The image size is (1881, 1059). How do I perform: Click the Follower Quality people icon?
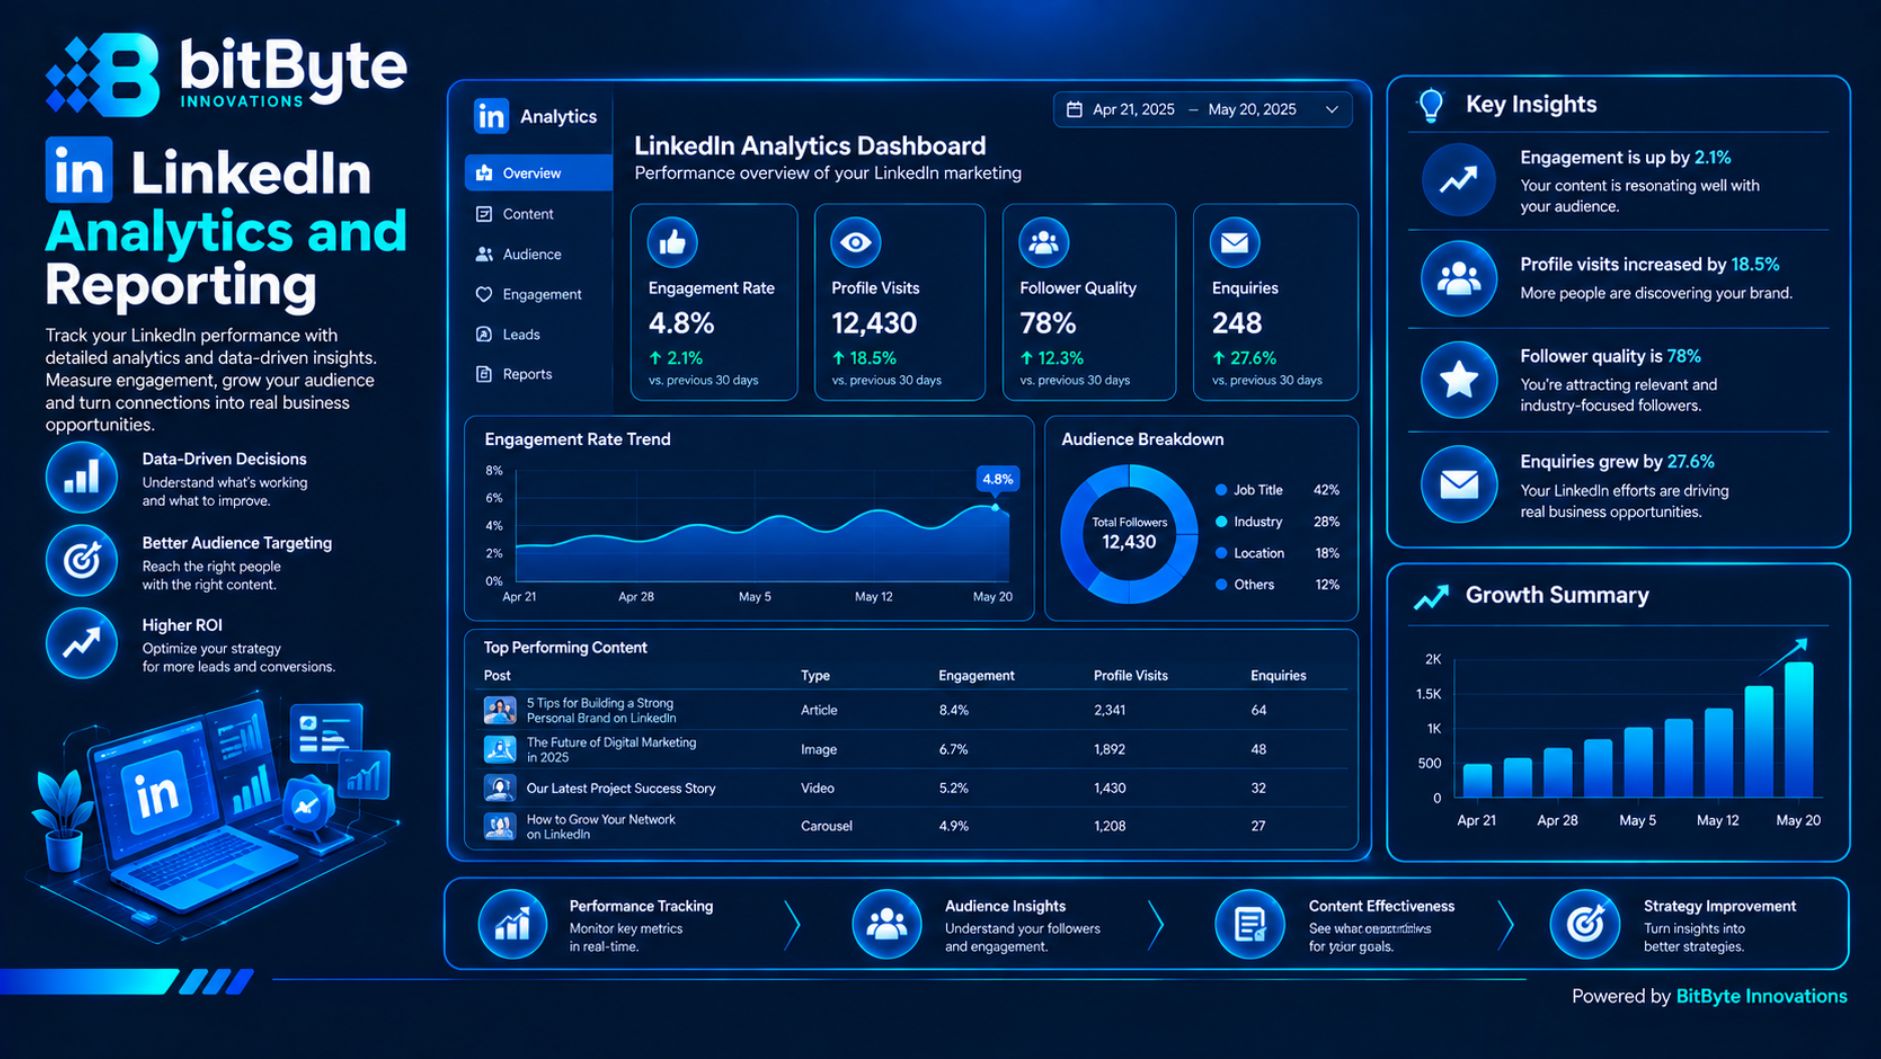pyautogui.click(x=1043, y=242)
